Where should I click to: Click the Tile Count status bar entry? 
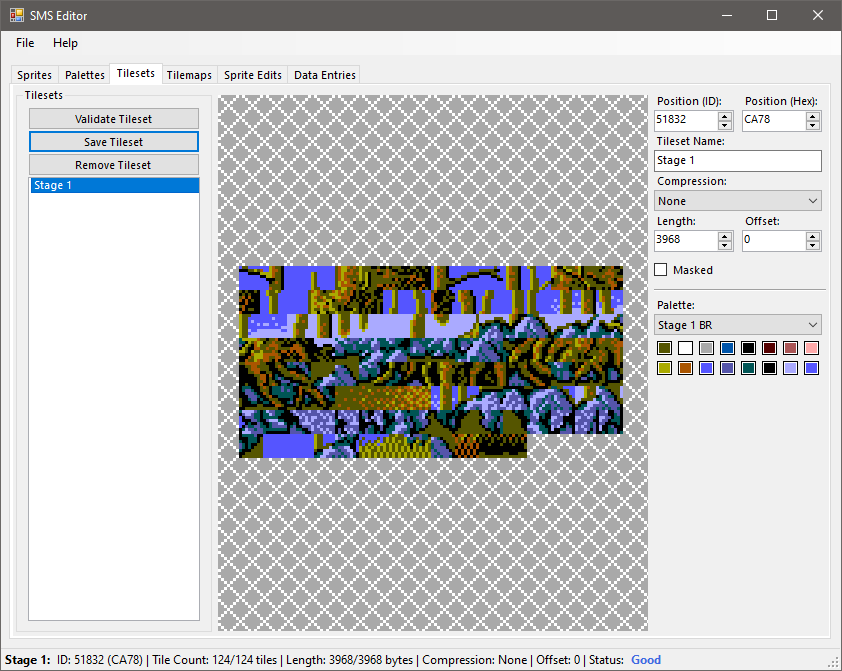click(x=215, y=660)
